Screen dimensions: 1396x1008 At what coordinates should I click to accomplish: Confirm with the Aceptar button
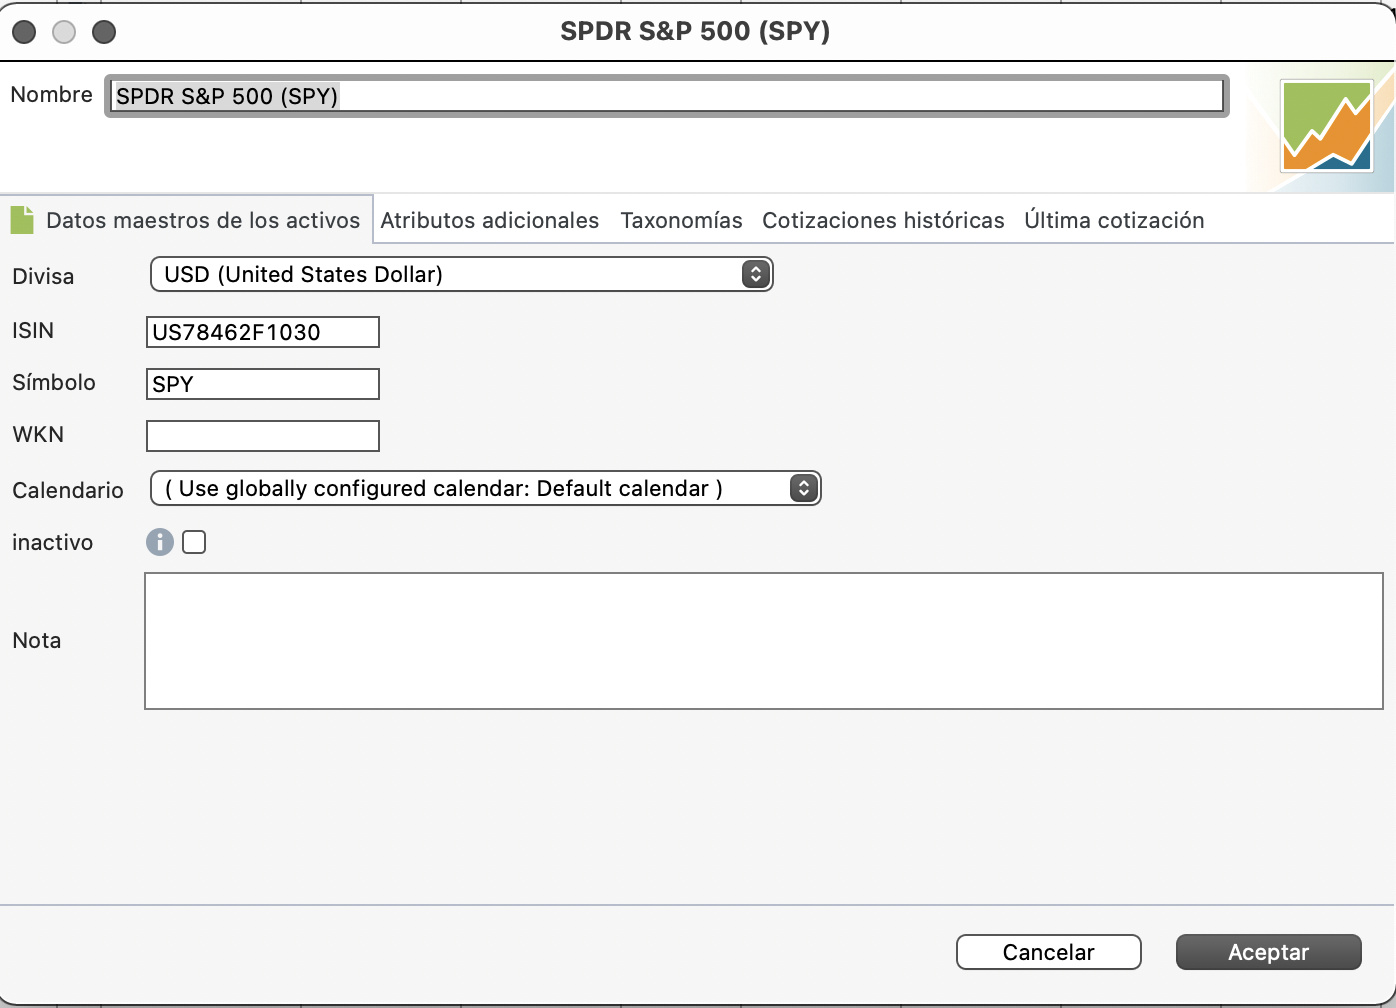(1269, 952)
